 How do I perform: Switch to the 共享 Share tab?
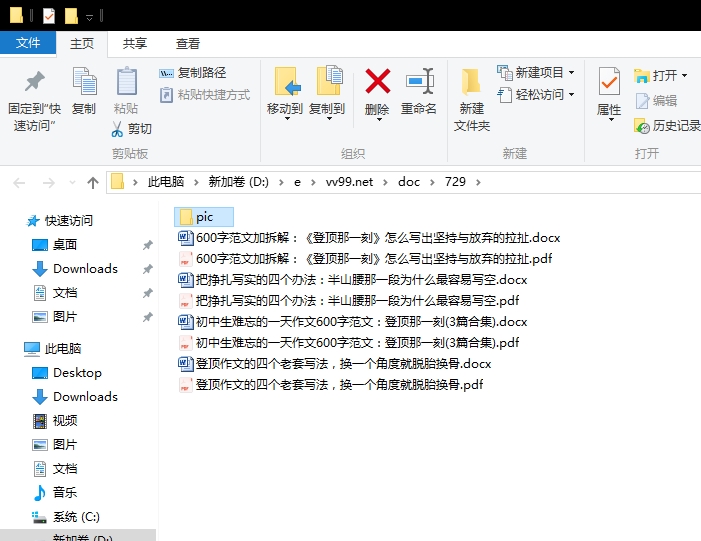coord(135,43)
